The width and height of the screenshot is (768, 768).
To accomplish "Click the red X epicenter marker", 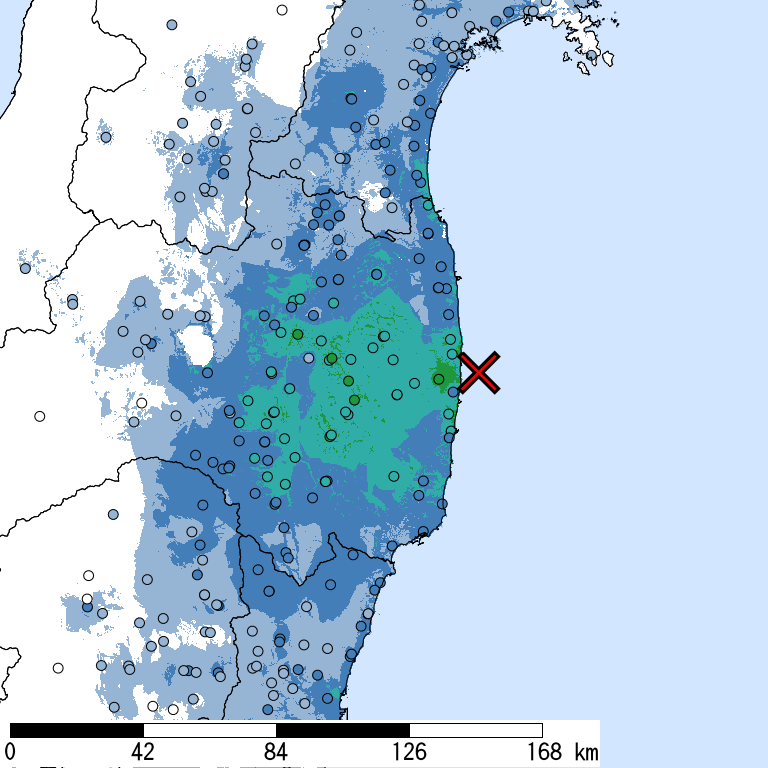I will 479,372.
